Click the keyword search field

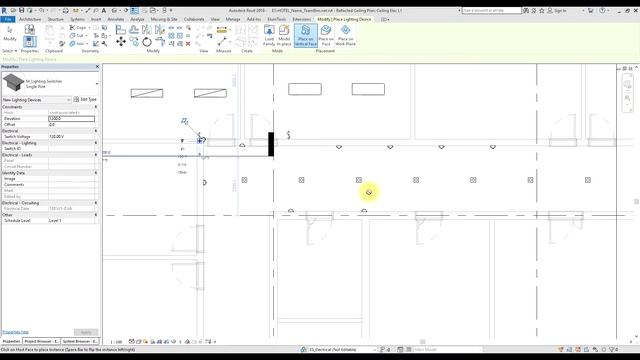tap(491, 10)
